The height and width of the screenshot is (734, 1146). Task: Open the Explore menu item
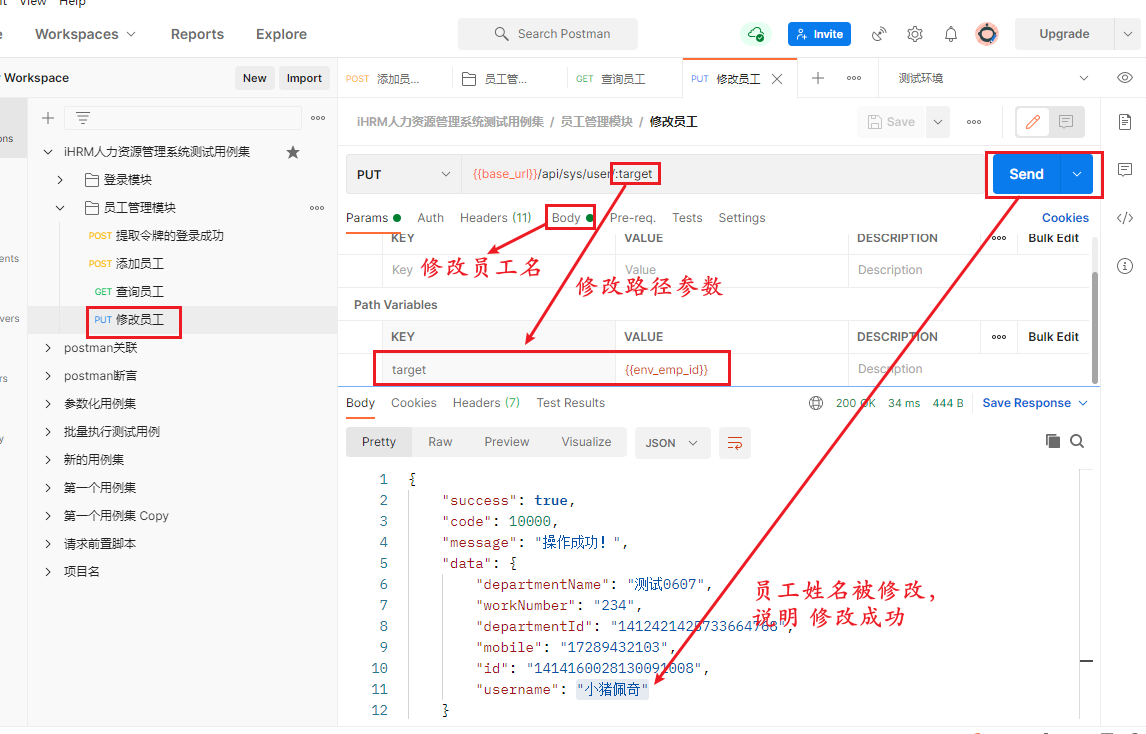[281, 34]
